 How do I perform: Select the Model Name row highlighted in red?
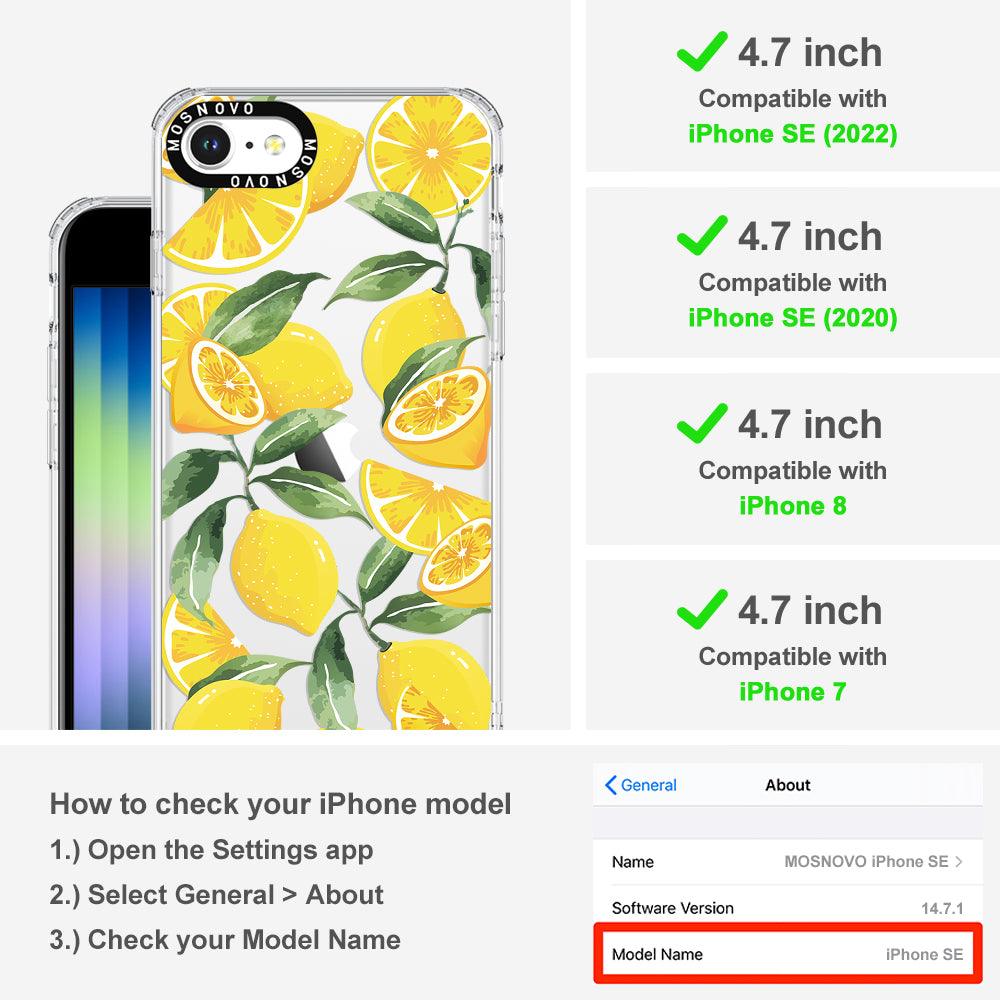[788, 954]
